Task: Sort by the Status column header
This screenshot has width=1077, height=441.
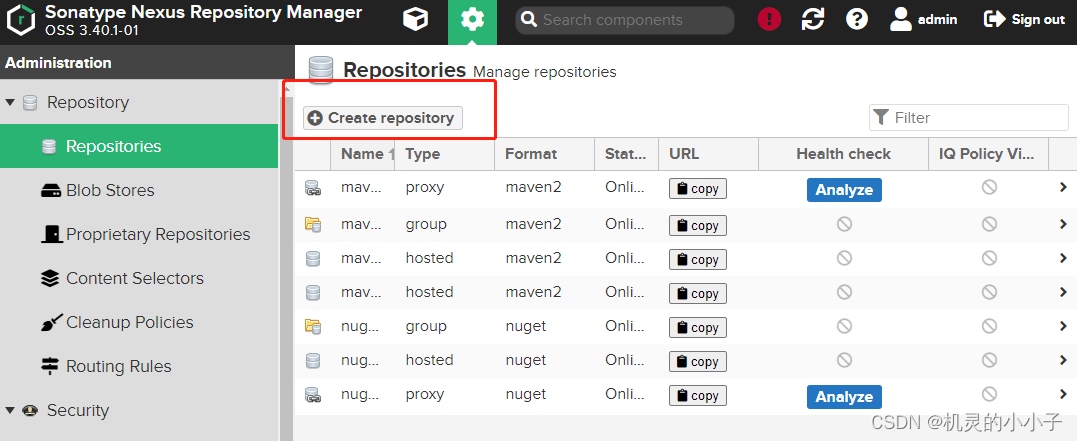Action: point(626,154)
